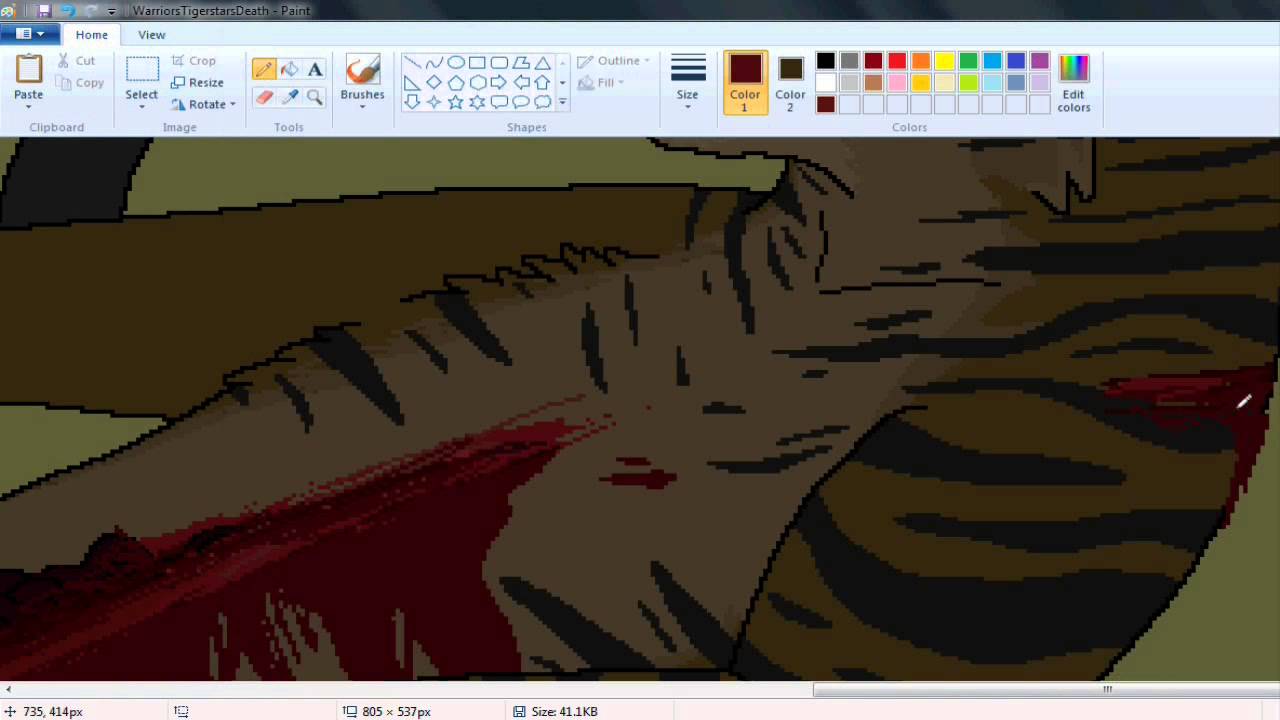Pick the red color swatch
1280x720 pixels.
click(897, 61)
